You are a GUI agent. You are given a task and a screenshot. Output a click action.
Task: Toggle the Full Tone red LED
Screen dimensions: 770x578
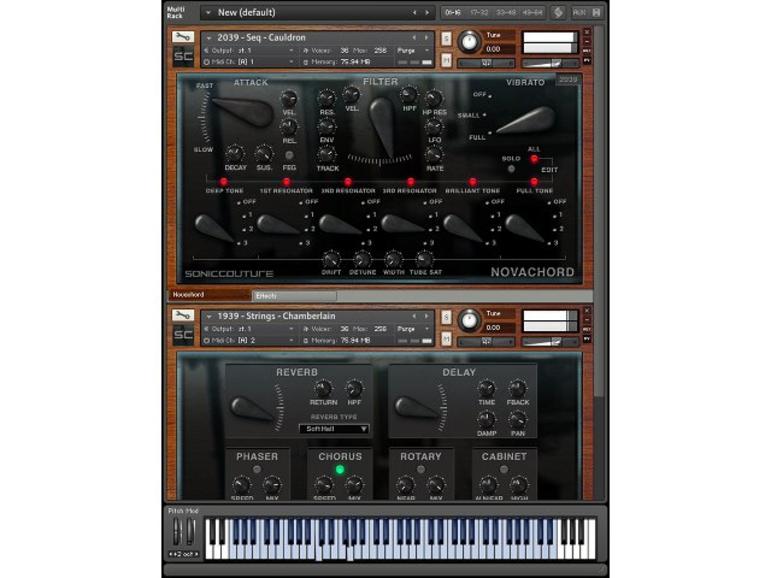pos(534,182)
